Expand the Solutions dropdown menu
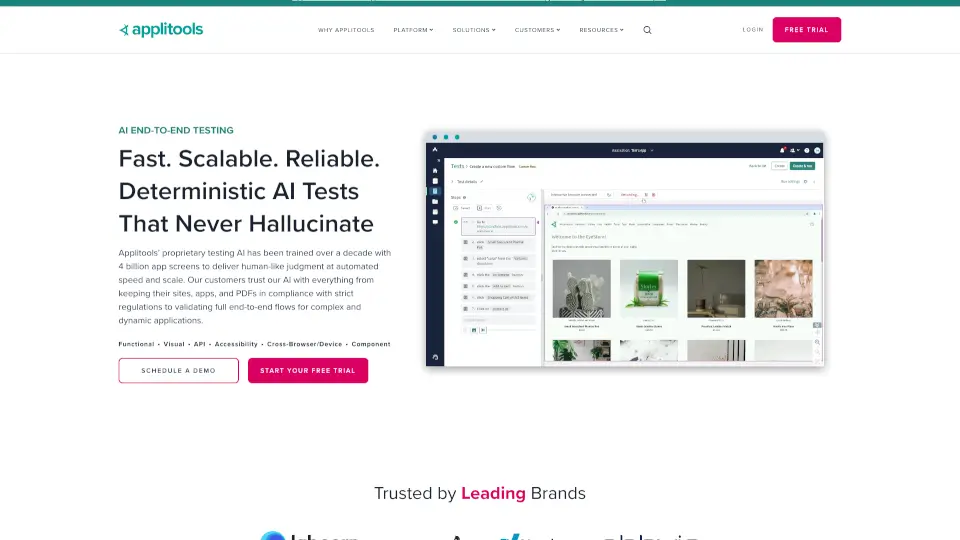Image resolution: width=960 pixels, height=540 pixels. pos(473,30)
